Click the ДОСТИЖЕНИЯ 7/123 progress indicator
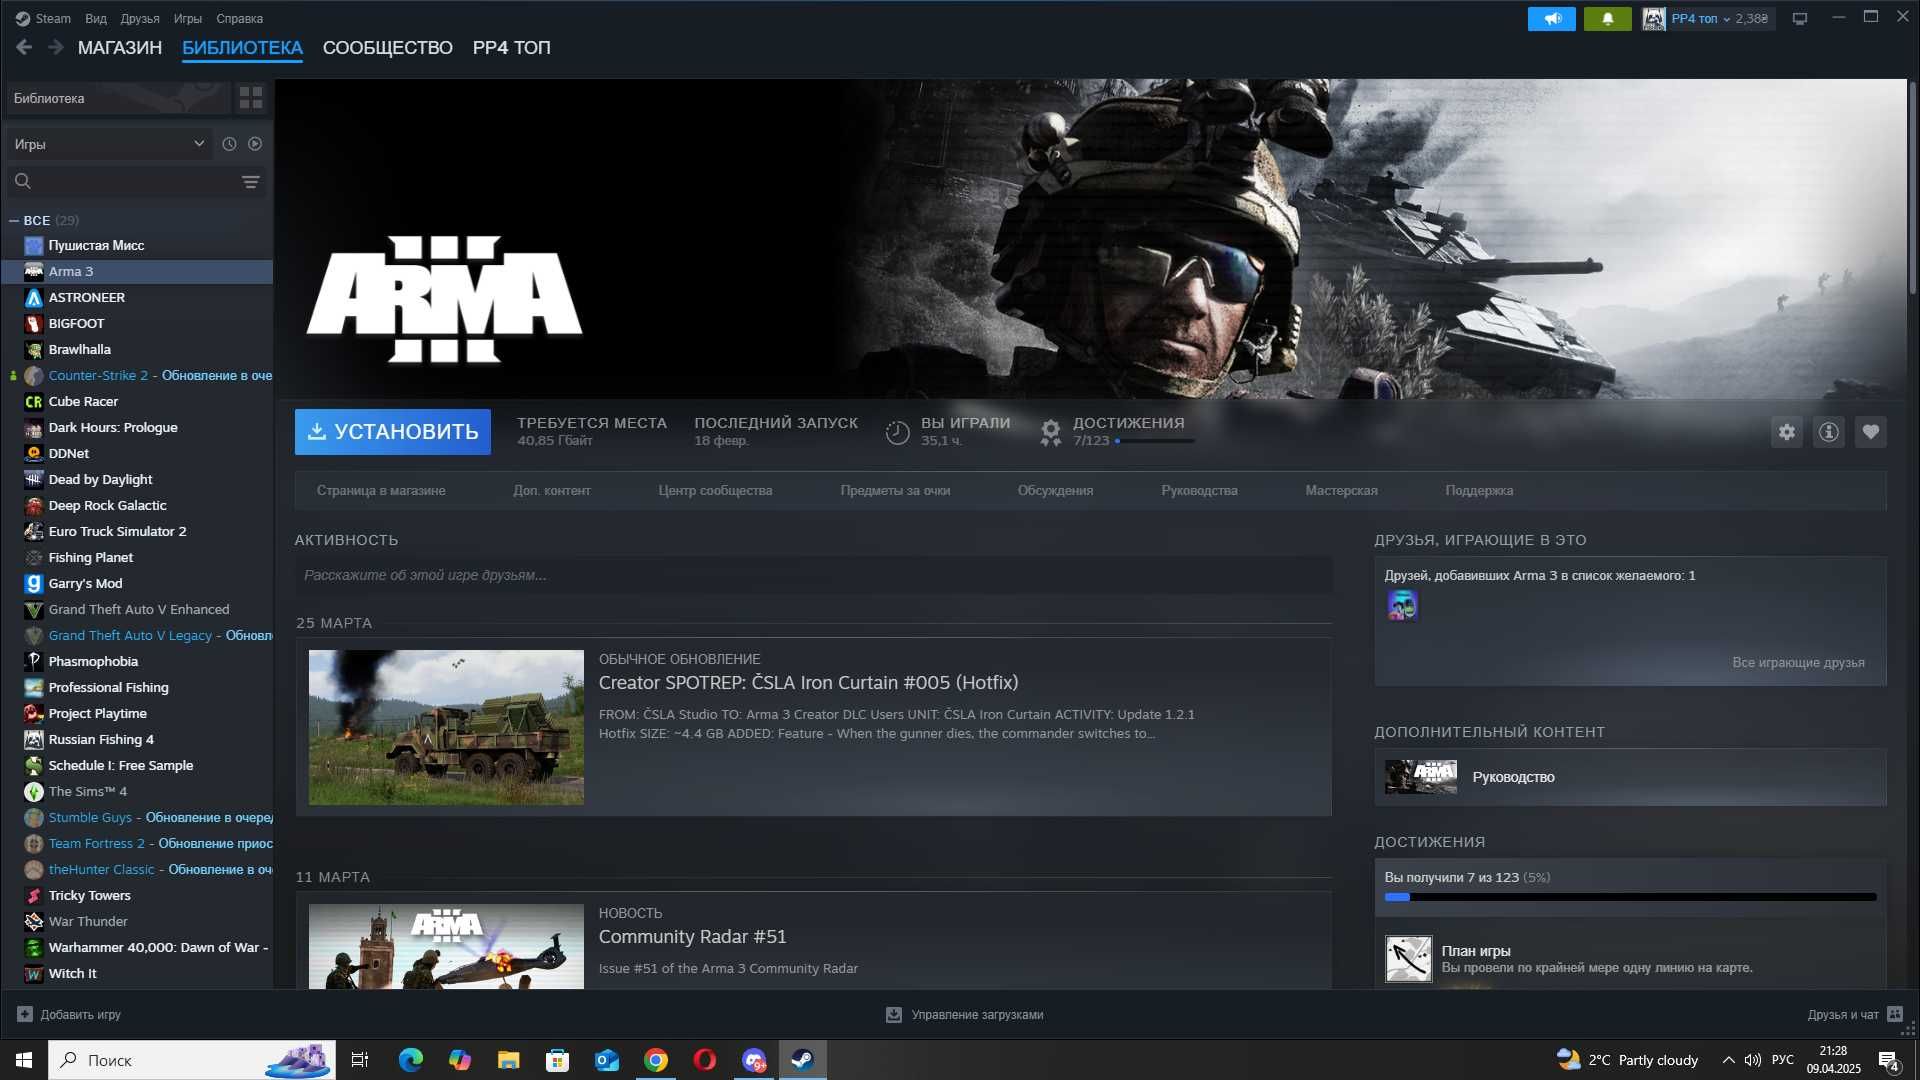This screenshot has height=1080, width=1920. point(1120,431)
